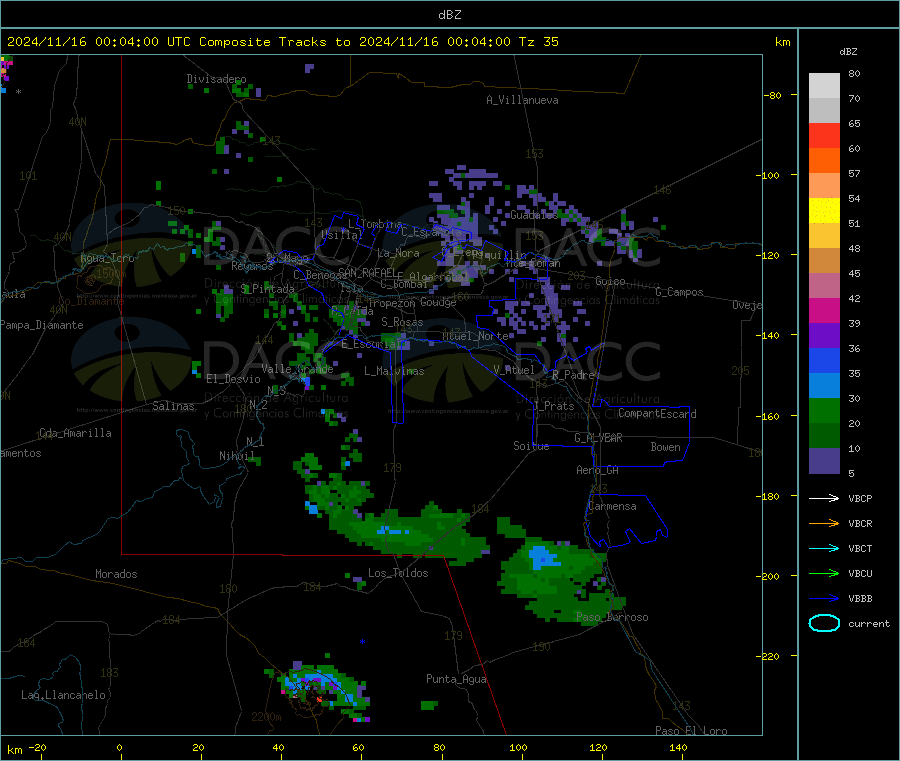Click the L_Malvinas location label
The height and width of the screenshot is (761, 900).
[394, 371]
